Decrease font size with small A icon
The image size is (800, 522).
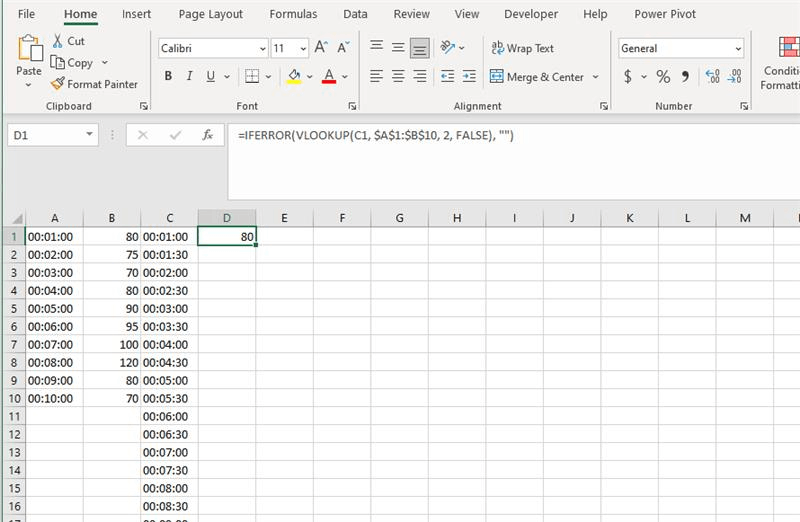(x=343, y=48)
